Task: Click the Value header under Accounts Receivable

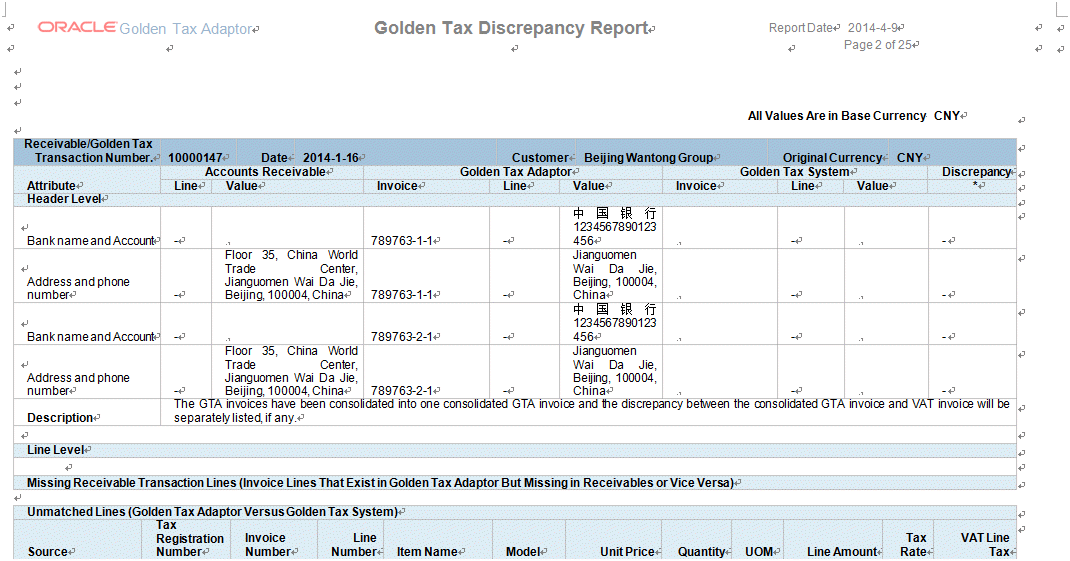Action: coord(242,186)
